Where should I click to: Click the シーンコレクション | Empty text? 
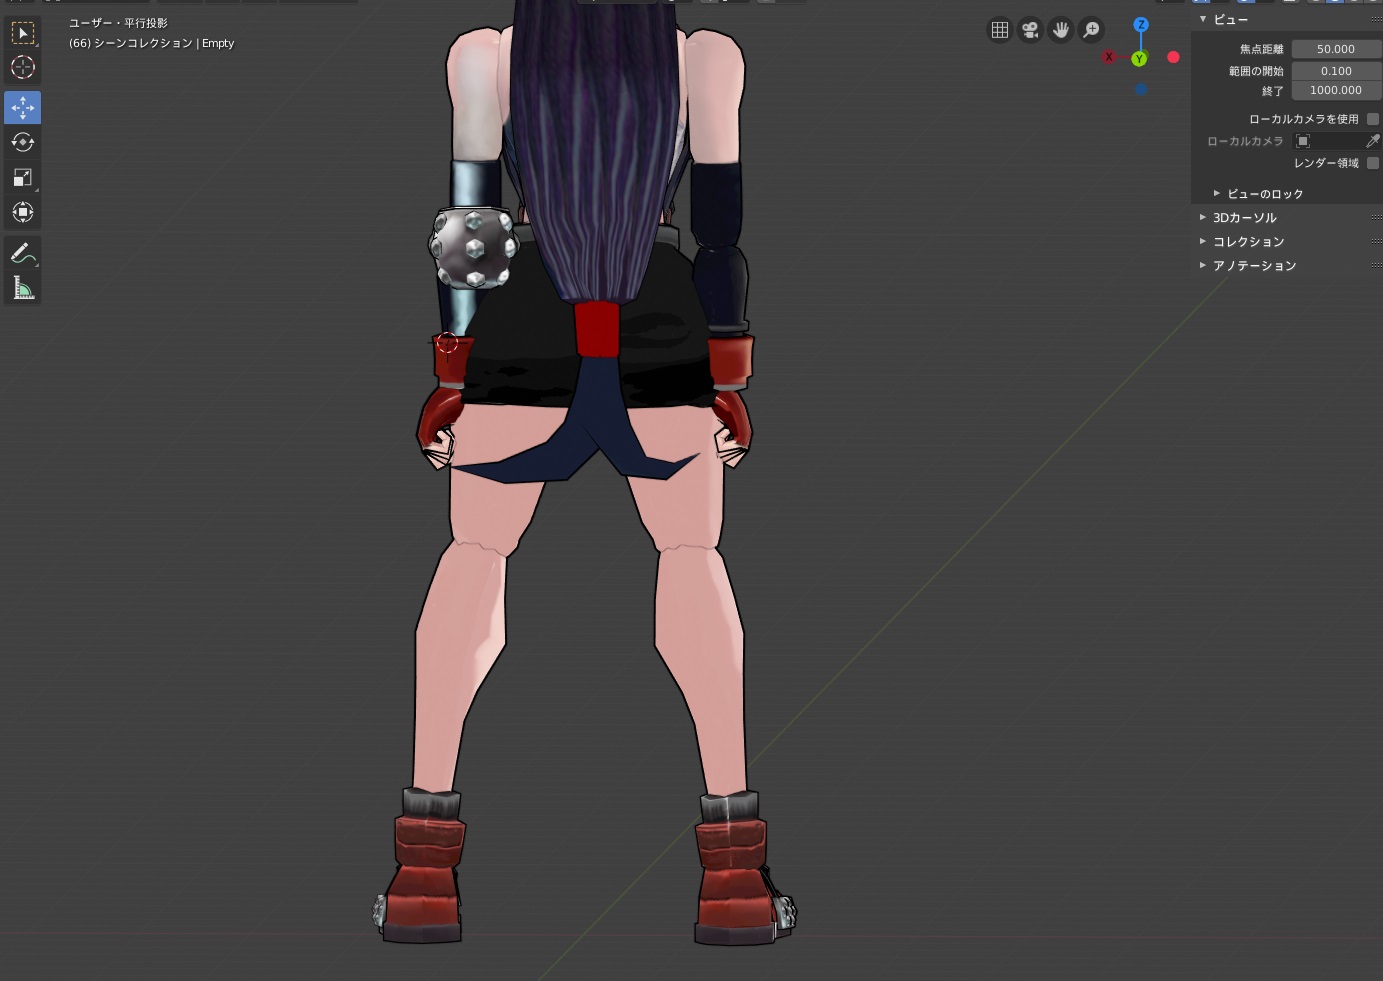[x=164, y=43]
